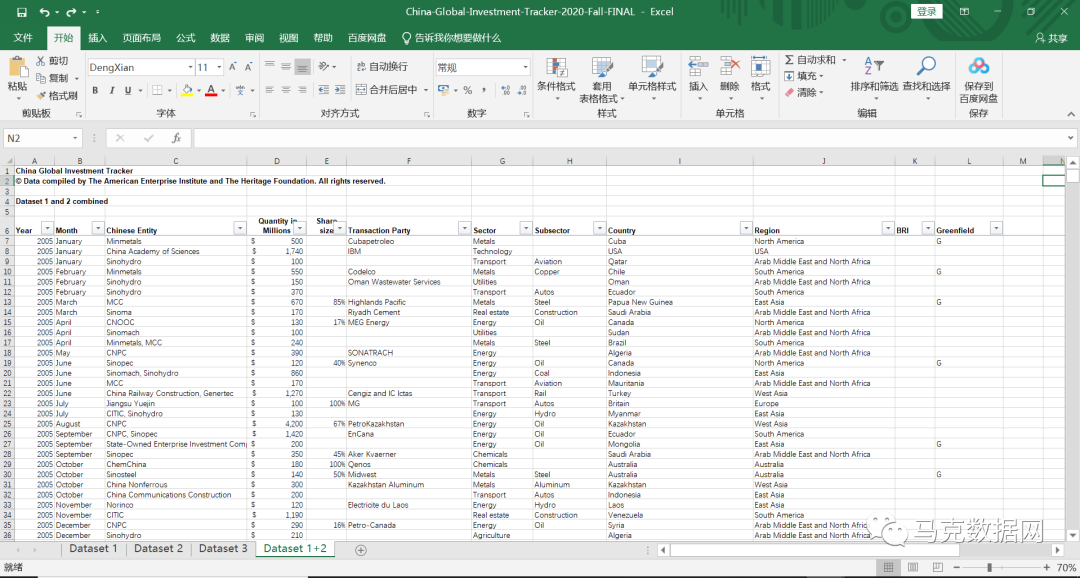This screenshot has width=1080, height=578.
Task: Toggle bottom align vertical alignment
Action: pos(302,67)
